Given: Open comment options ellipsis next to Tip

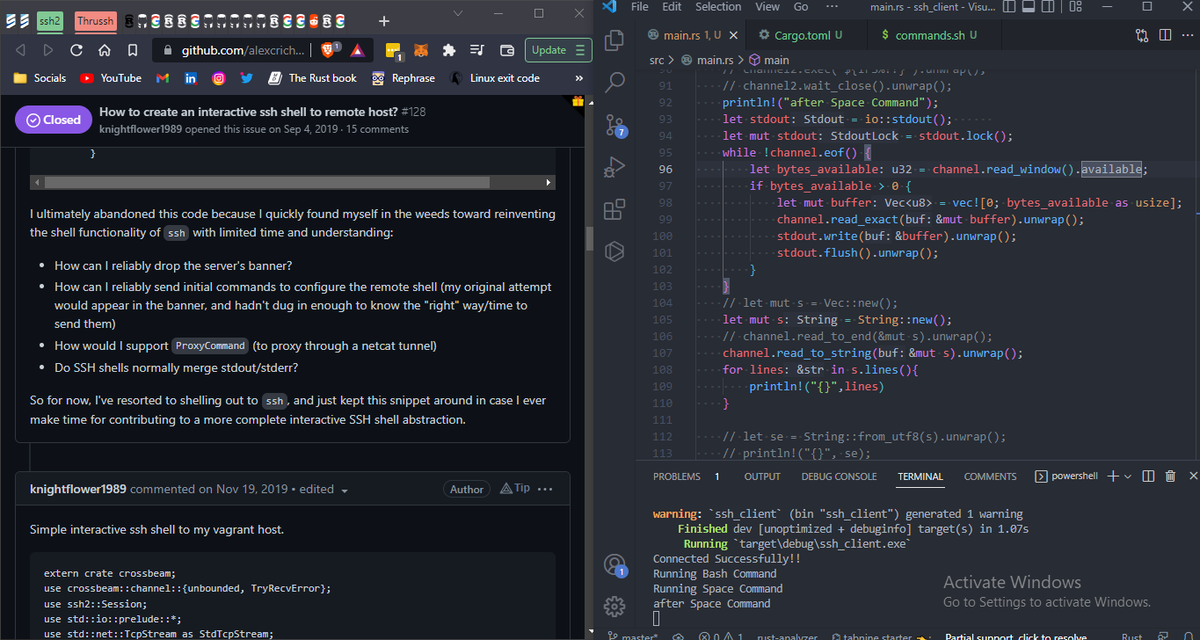Looking at the screenshot, I should 545,489.
